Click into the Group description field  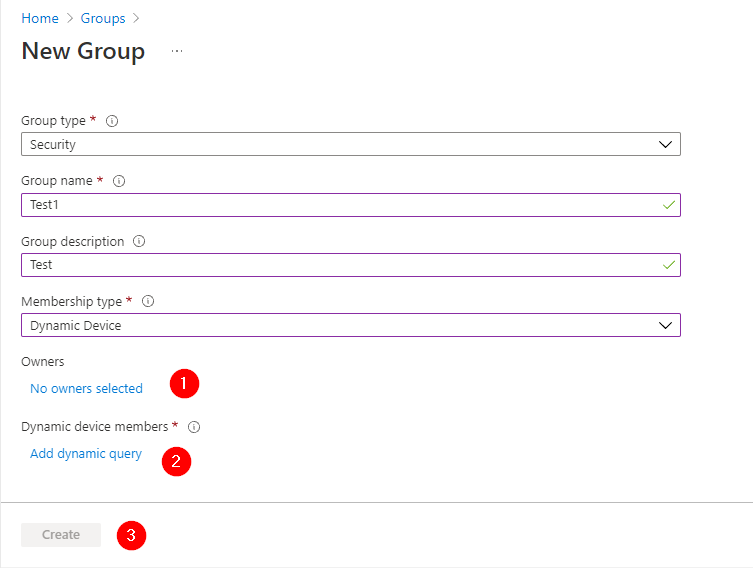click(x=340, y=265)
